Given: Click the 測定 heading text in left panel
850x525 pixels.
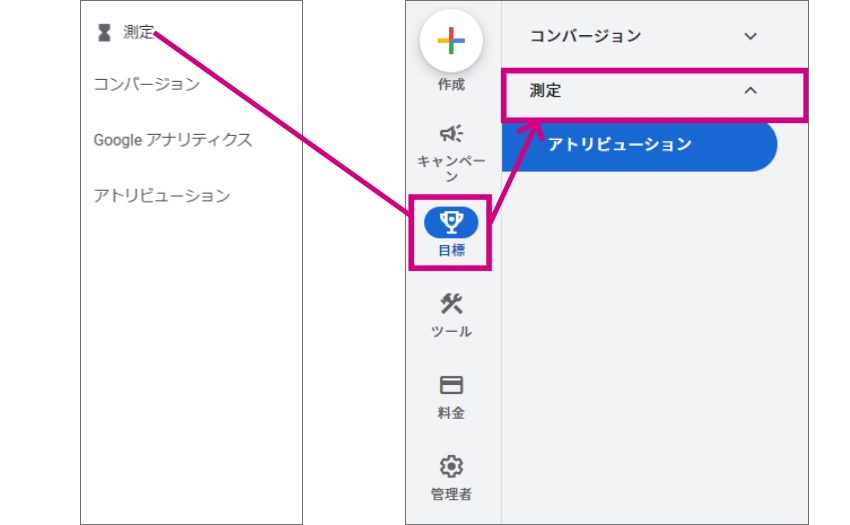Looking at the screenshot, I should coord(139,33).
